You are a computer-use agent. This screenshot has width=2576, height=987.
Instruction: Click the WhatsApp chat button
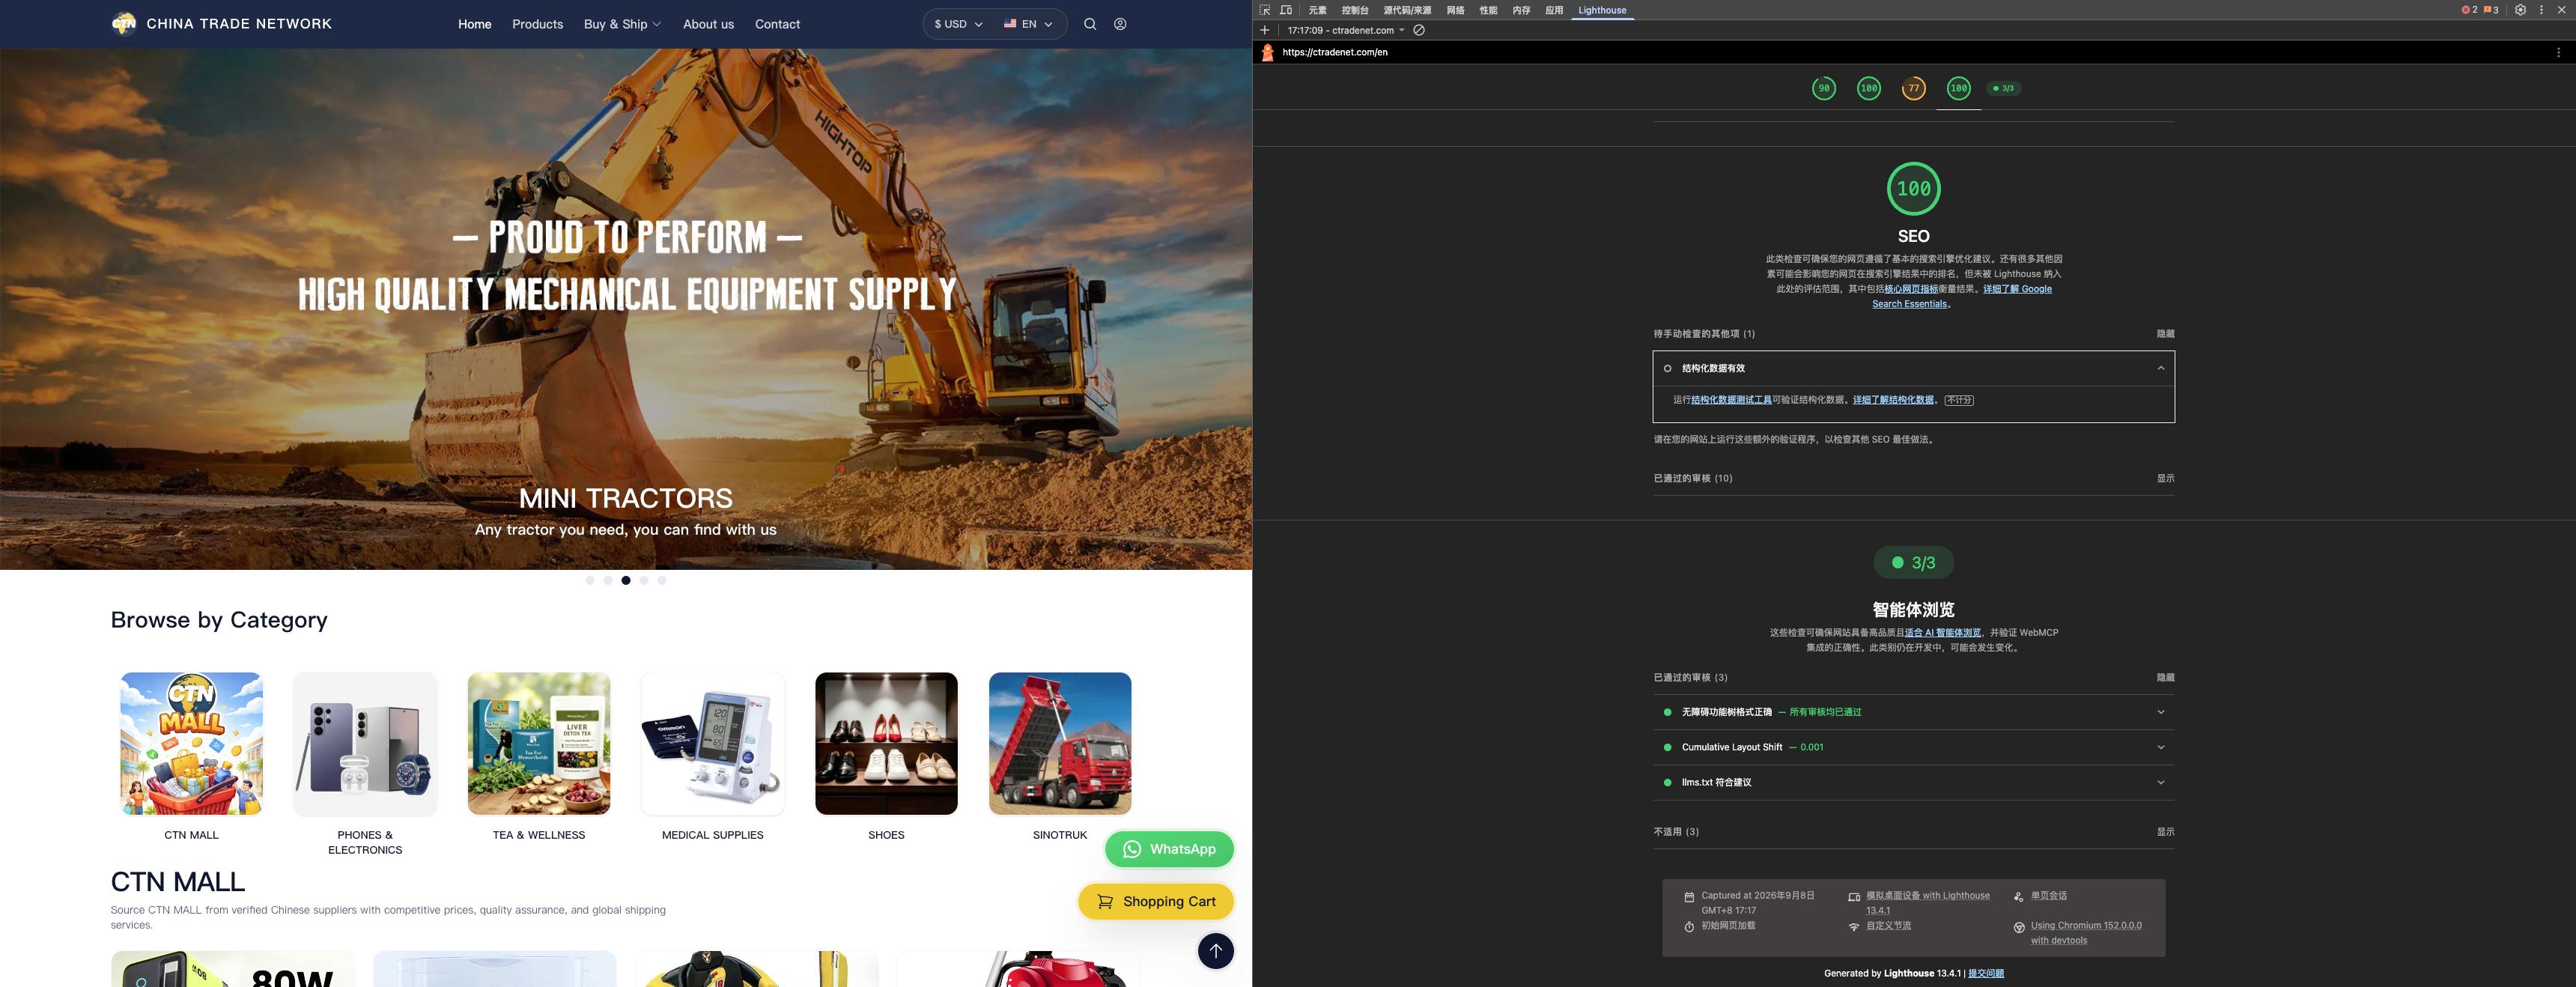pyautogui.click(x=1169, y=849)
